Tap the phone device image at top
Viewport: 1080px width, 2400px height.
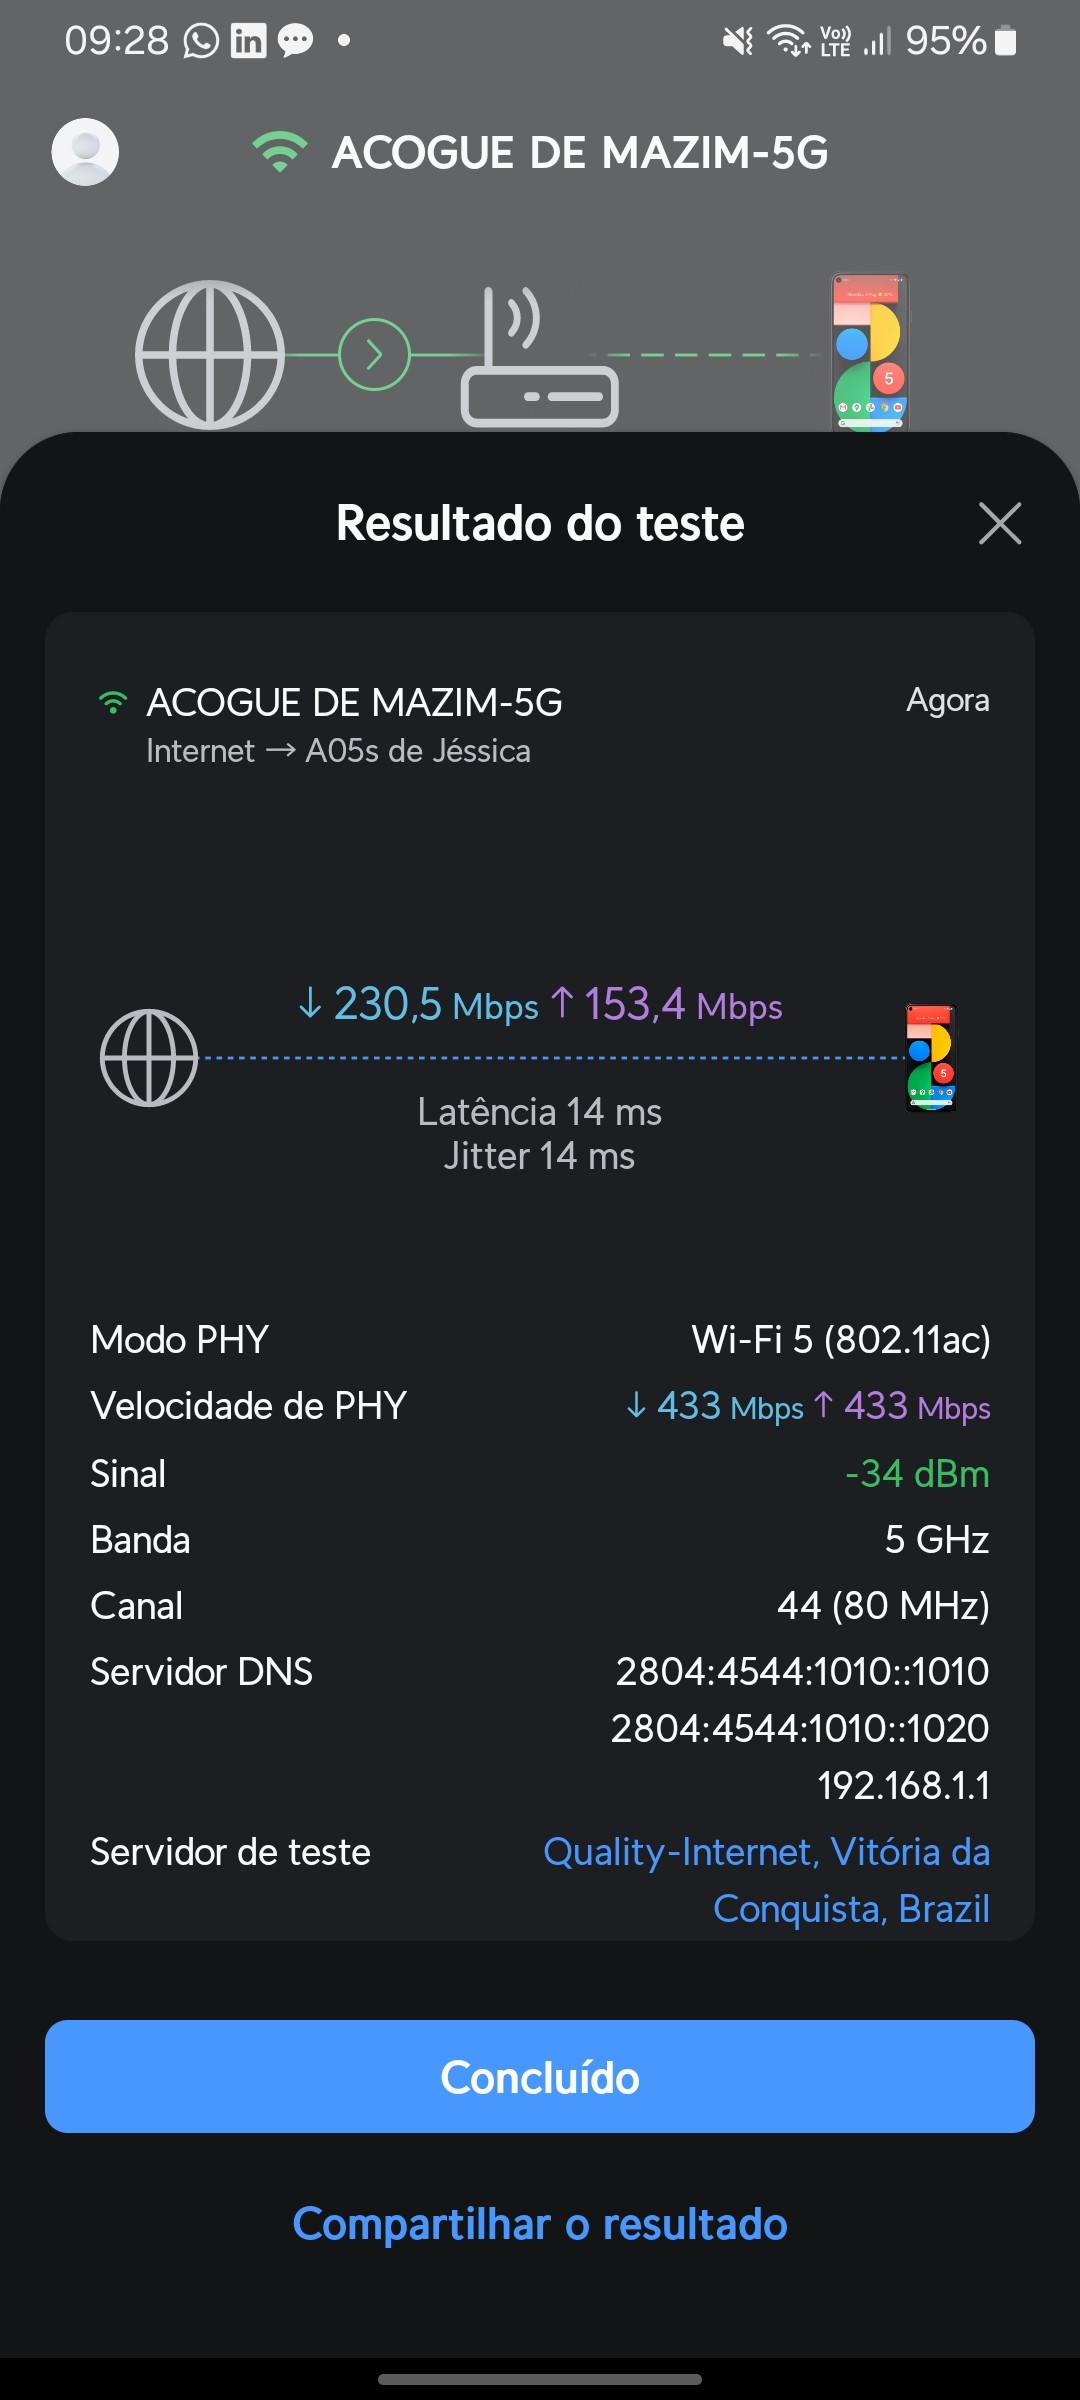click(x=870, y=352)
